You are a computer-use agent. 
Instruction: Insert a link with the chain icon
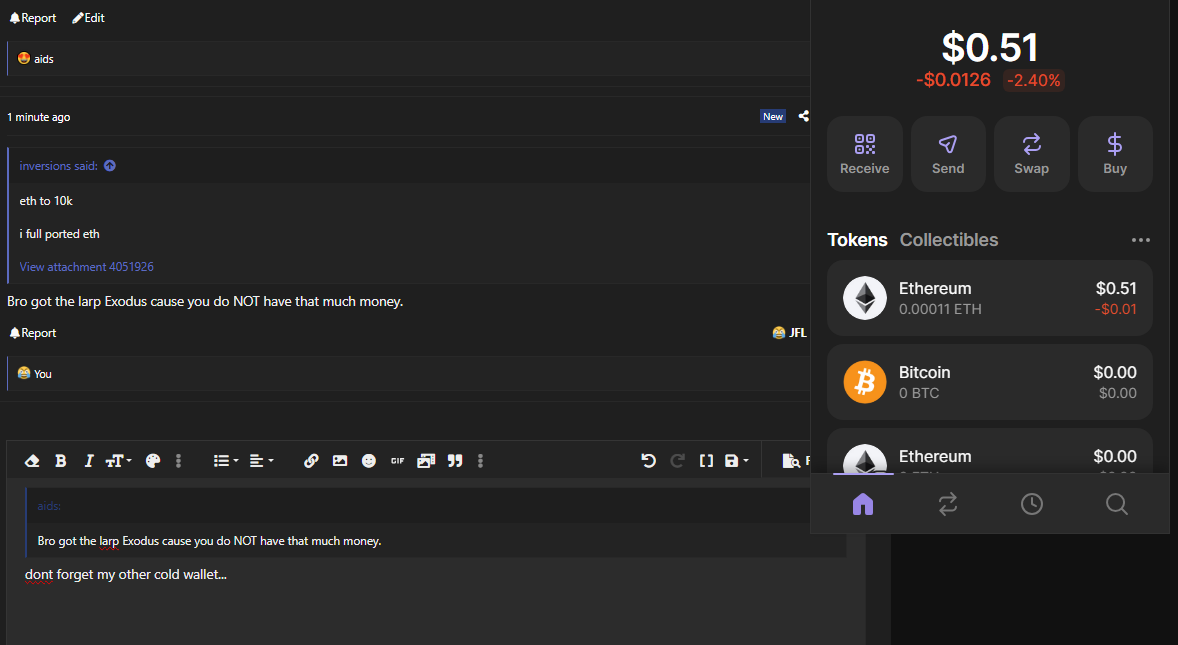(x=311, y=460)
